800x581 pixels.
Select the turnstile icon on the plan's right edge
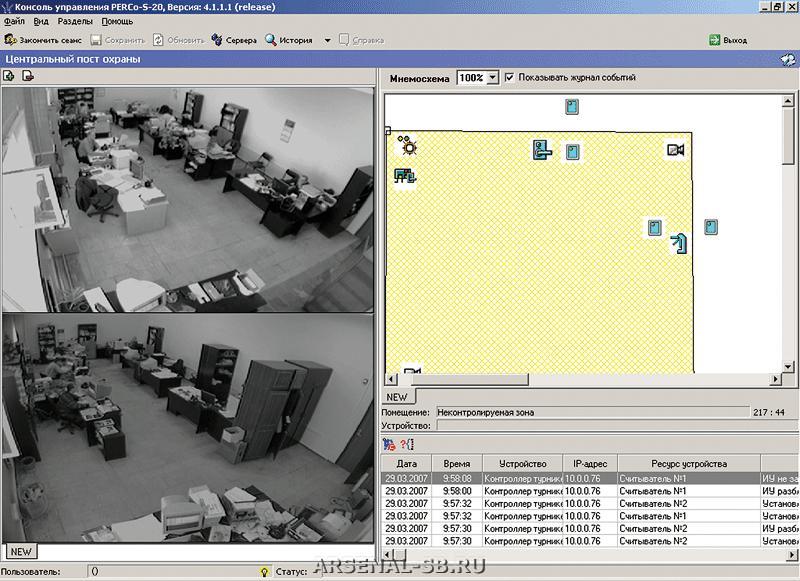point(680,241)
